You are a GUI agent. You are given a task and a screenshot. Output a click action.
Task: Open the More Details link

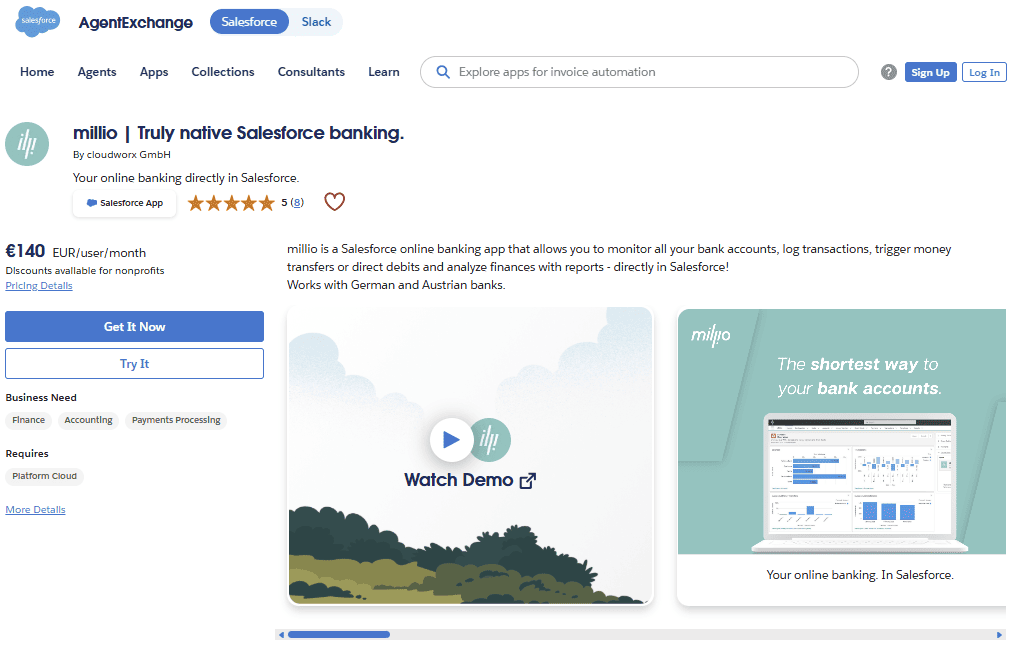[x=36, y=510]
